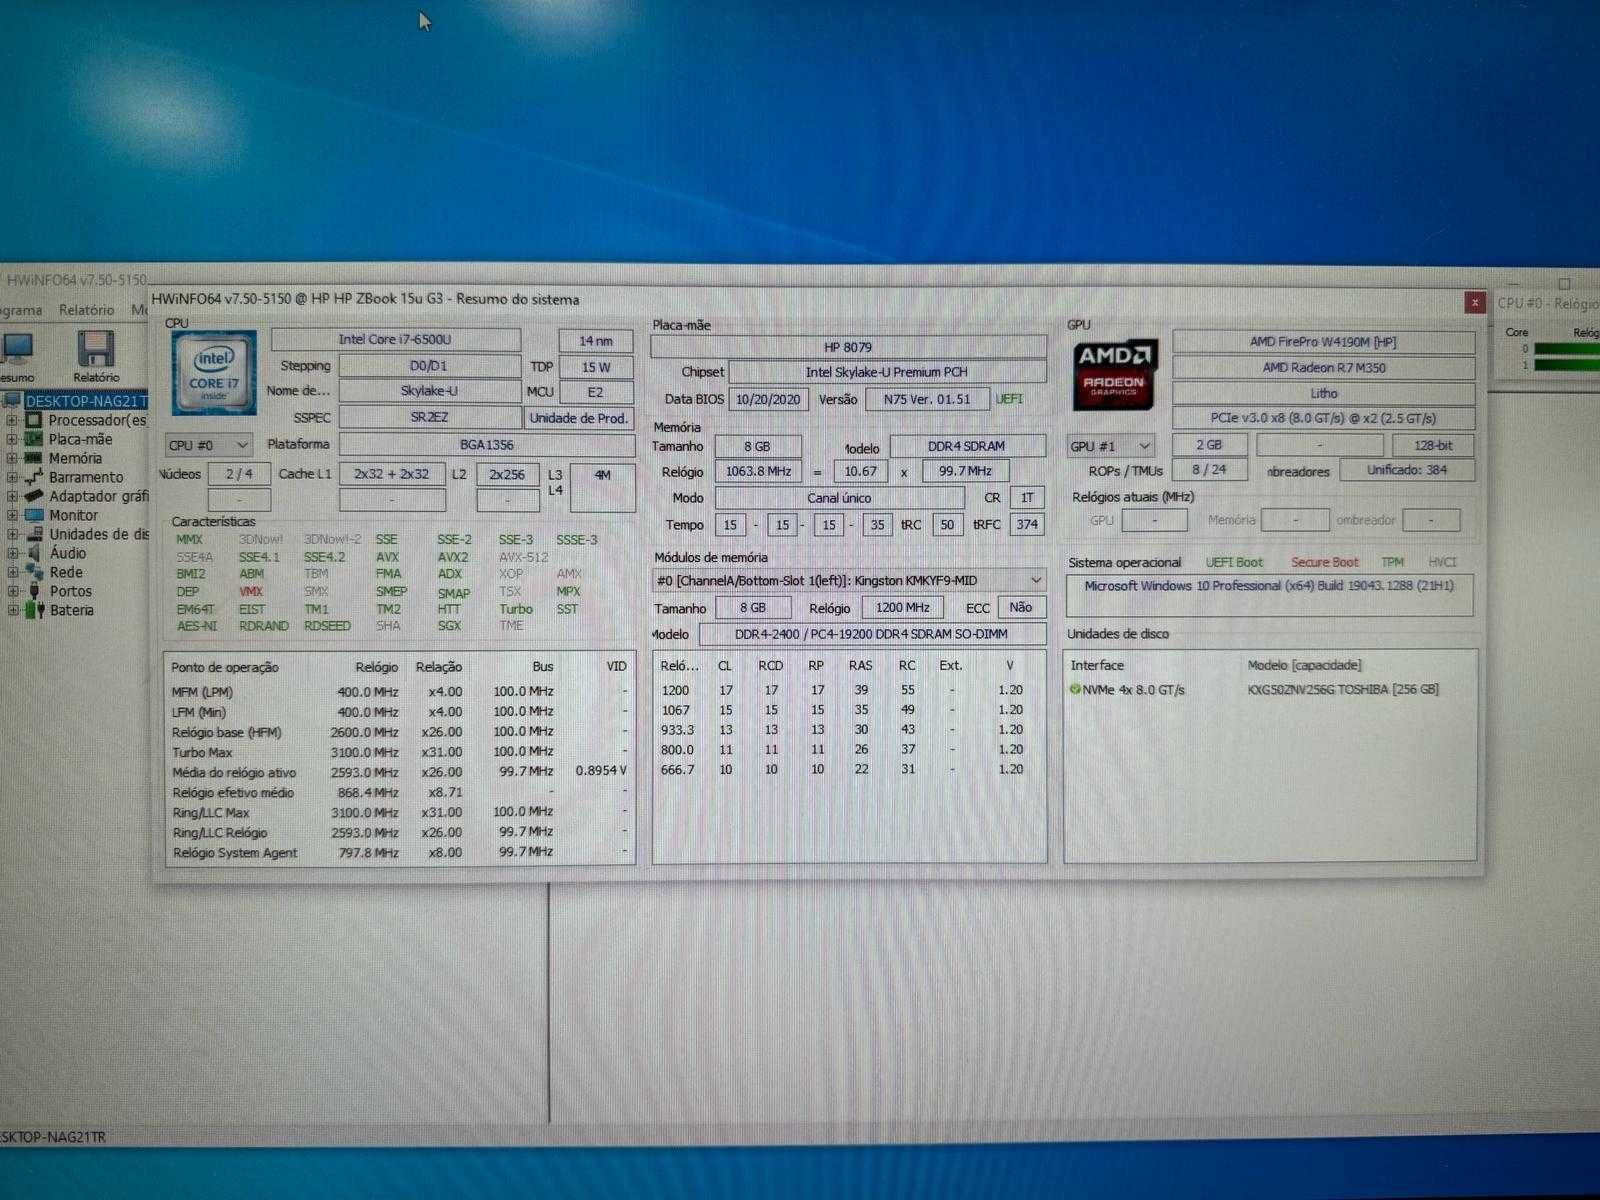This screenshot has width=1600, height=1200.
Task: Click the Microsoft Windows 10 Professional OS text
Action: click(1269, 586)
